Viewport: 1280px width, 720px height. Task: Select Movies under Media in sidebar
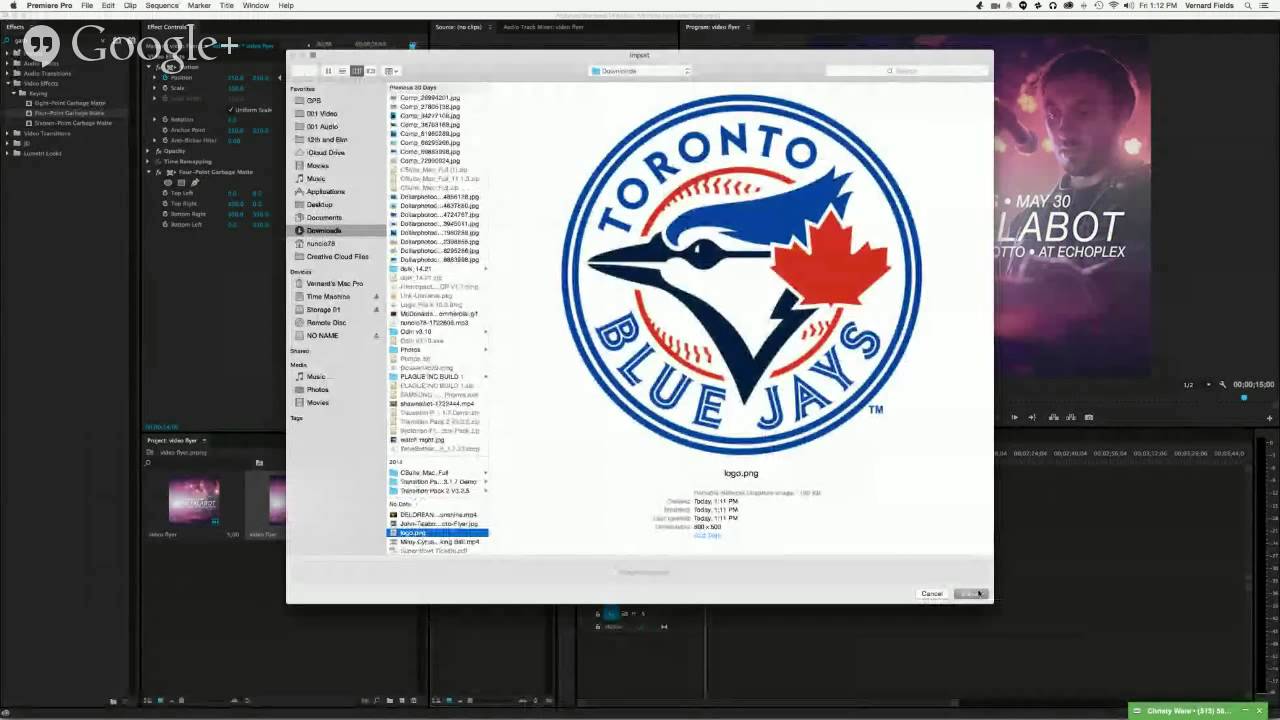[318, 403]
